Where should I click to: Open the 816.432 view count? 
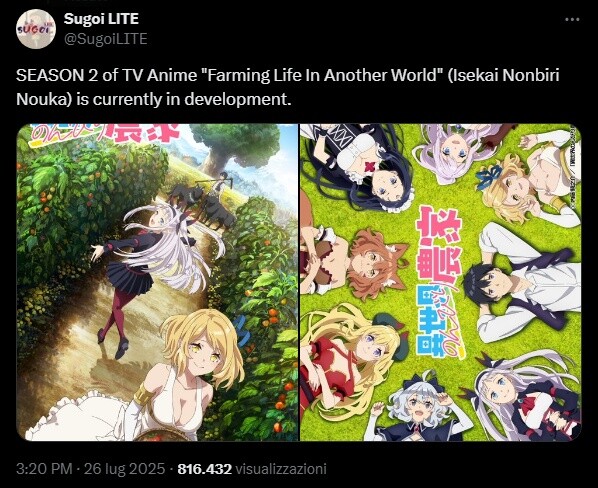pos(205,469)
